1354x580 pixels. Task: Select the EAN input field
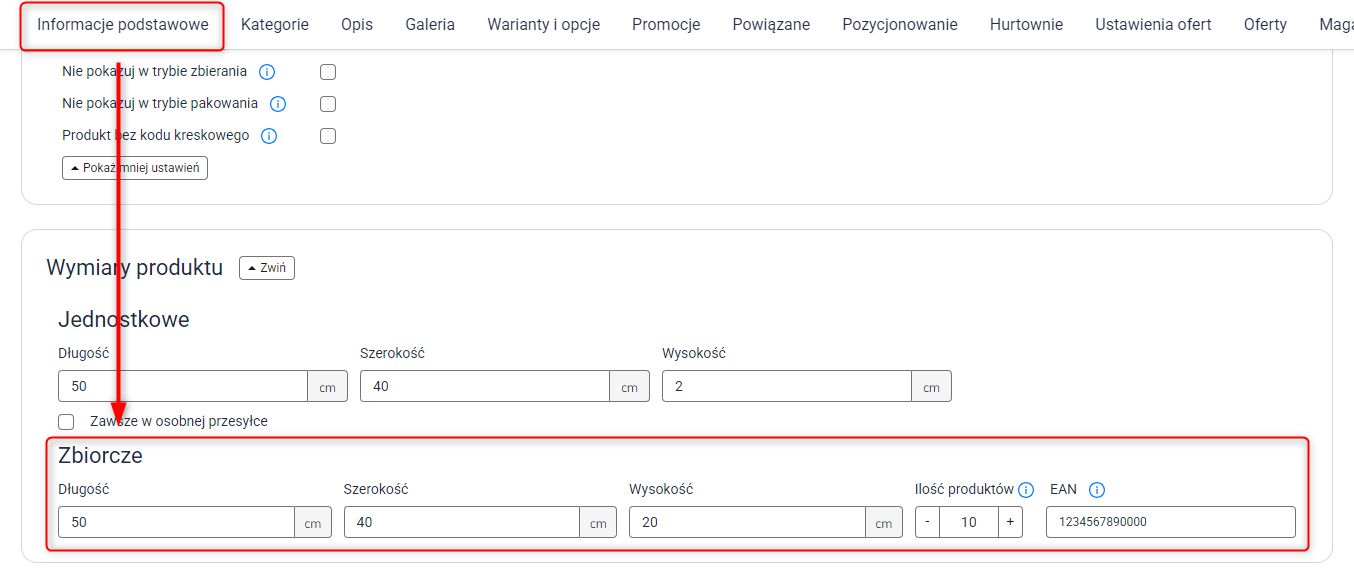pos(1171,522)
